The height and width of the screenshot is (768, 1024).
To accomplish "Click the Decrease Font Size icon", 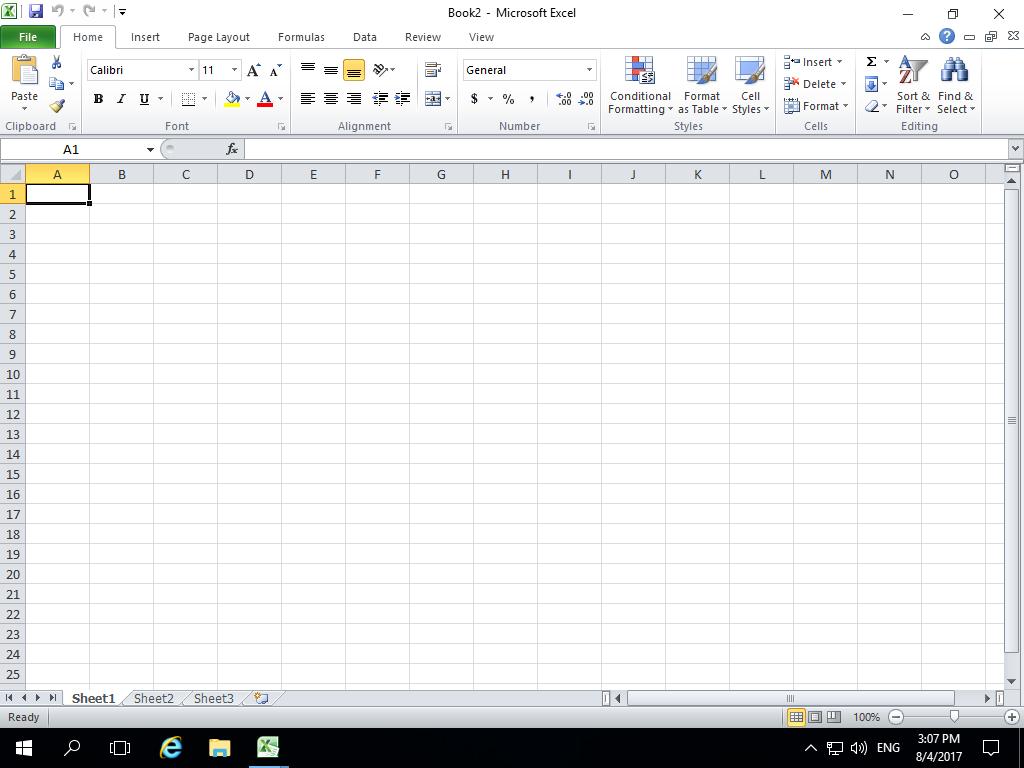I will tap(276, 70).
